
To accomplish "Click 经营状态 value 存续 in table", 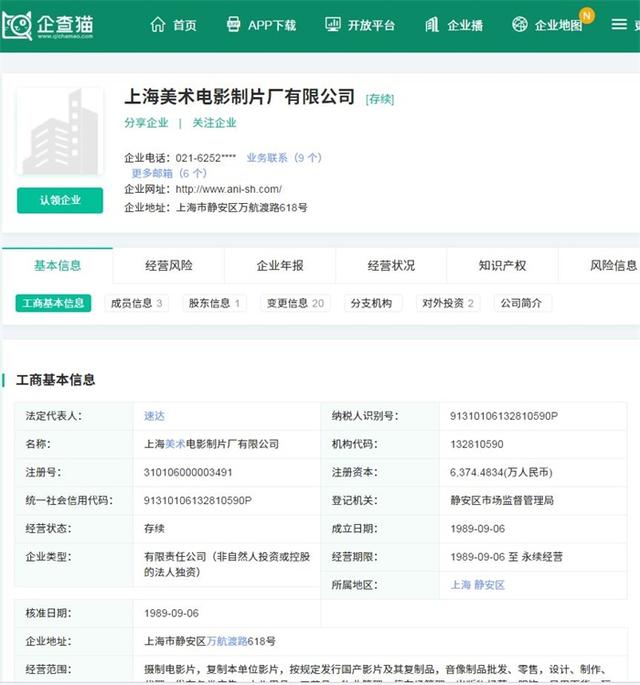I will coord(155,529).
